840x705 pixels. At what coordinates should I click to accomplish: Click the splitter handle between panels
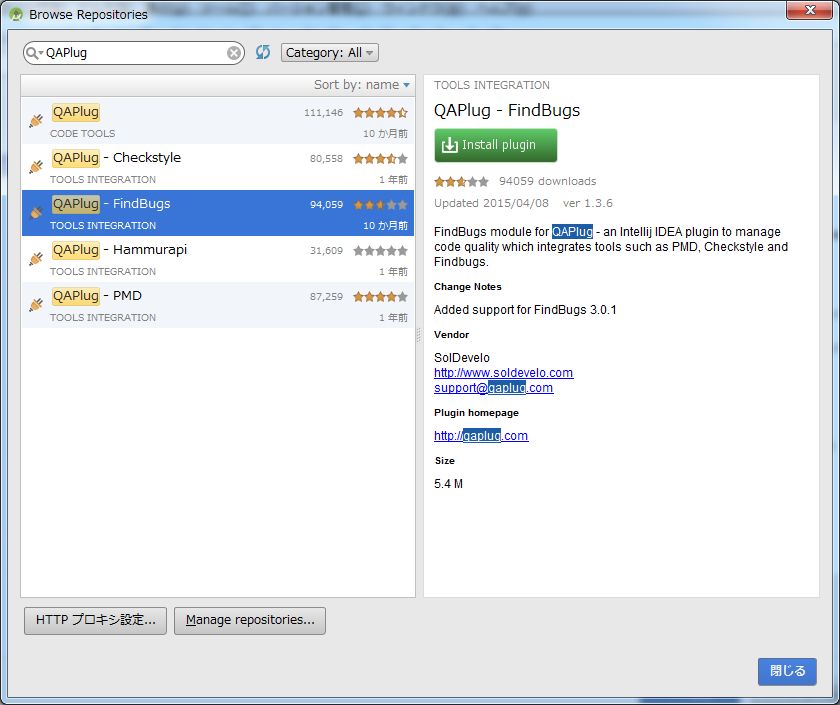coord(419,335)
